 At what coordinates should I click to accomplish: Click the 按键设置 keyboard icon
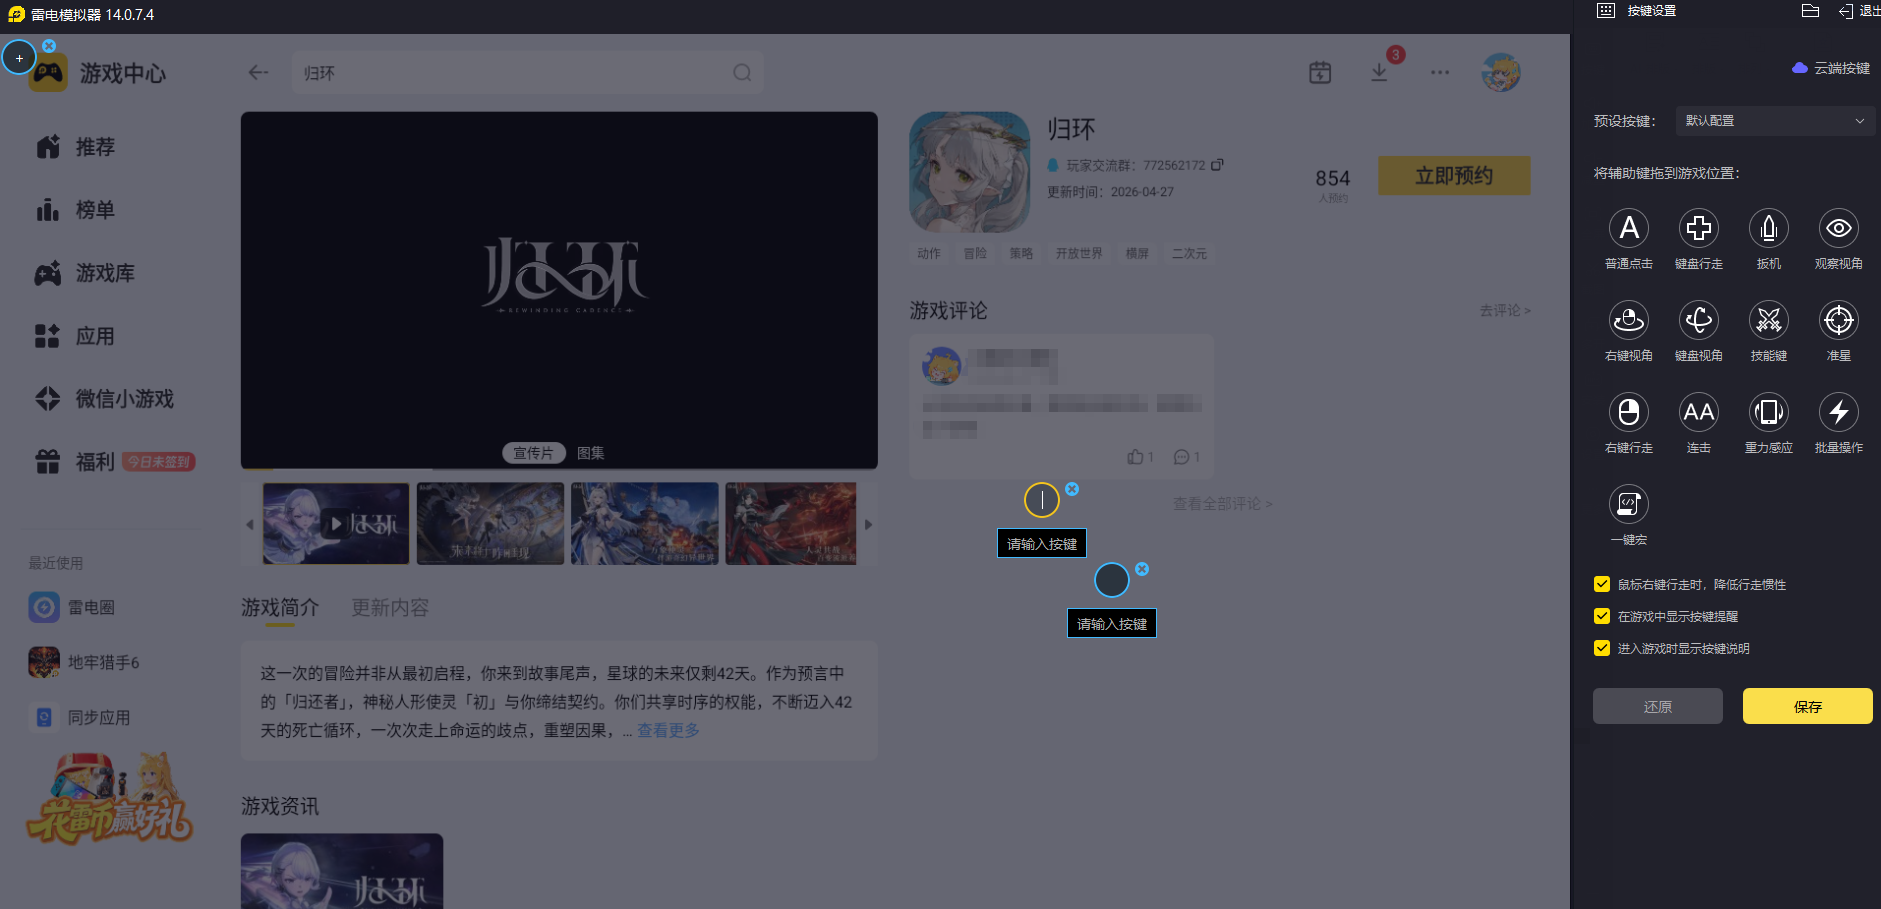(x=1606, y=11)
